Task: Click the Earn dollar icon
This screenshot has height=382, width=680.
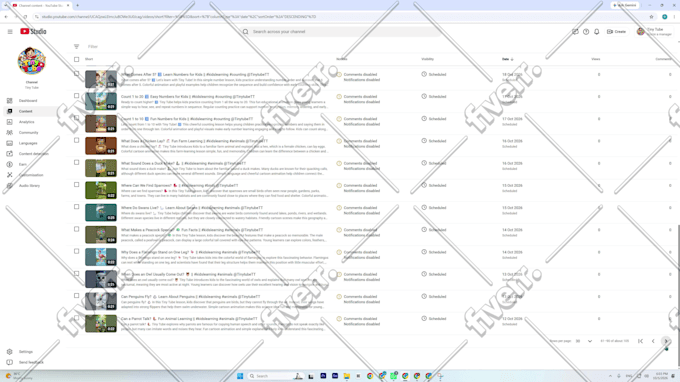Action: click(10, 164)
